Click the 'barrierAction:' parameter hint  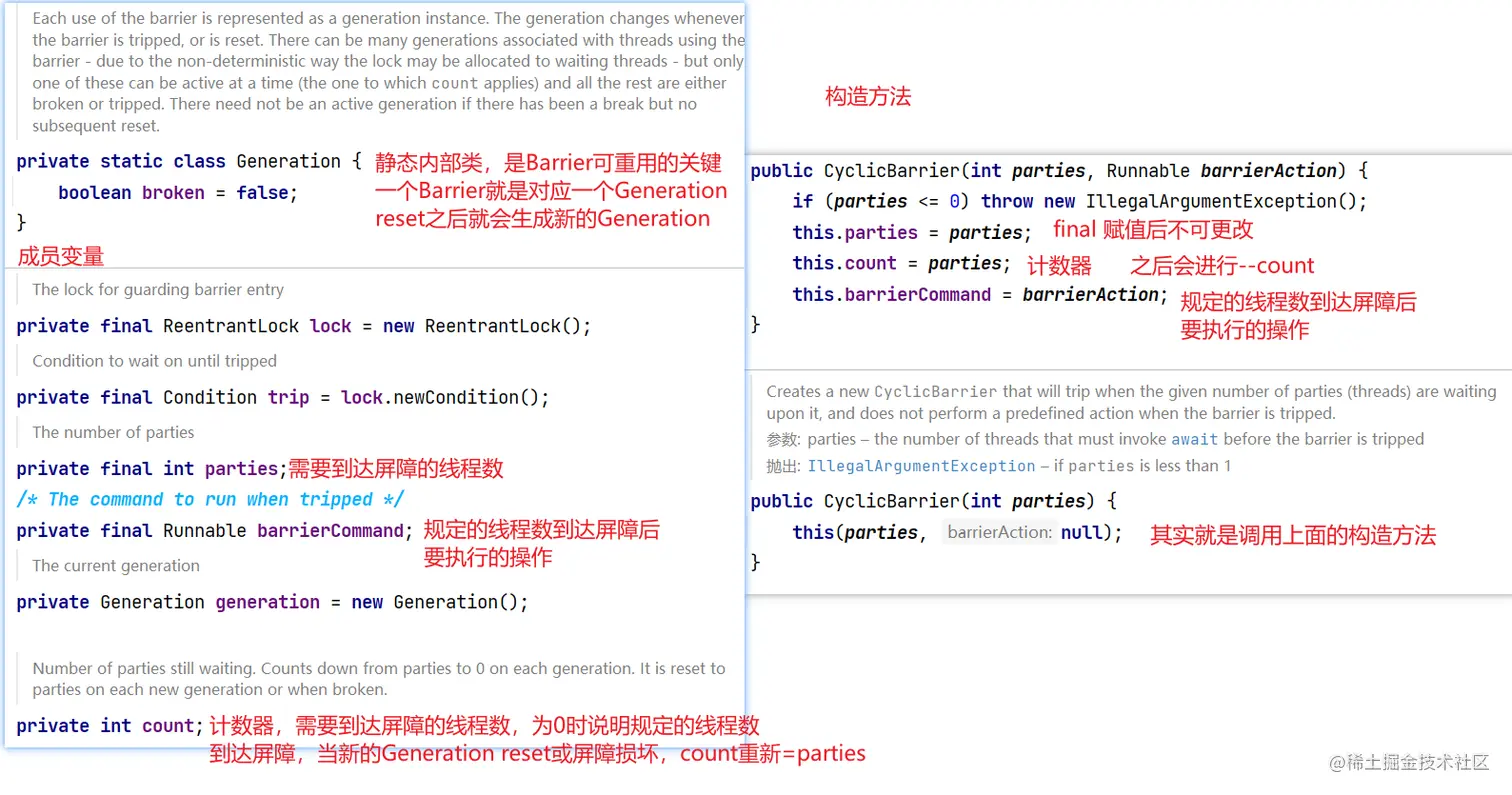point(1000,533)
